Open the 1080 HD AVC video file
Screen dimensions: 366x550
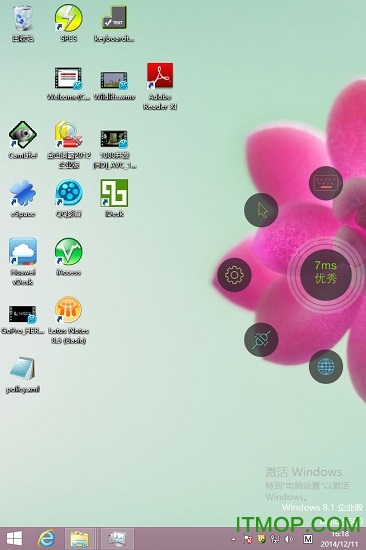pyautogui.click(x=114, y=149)
